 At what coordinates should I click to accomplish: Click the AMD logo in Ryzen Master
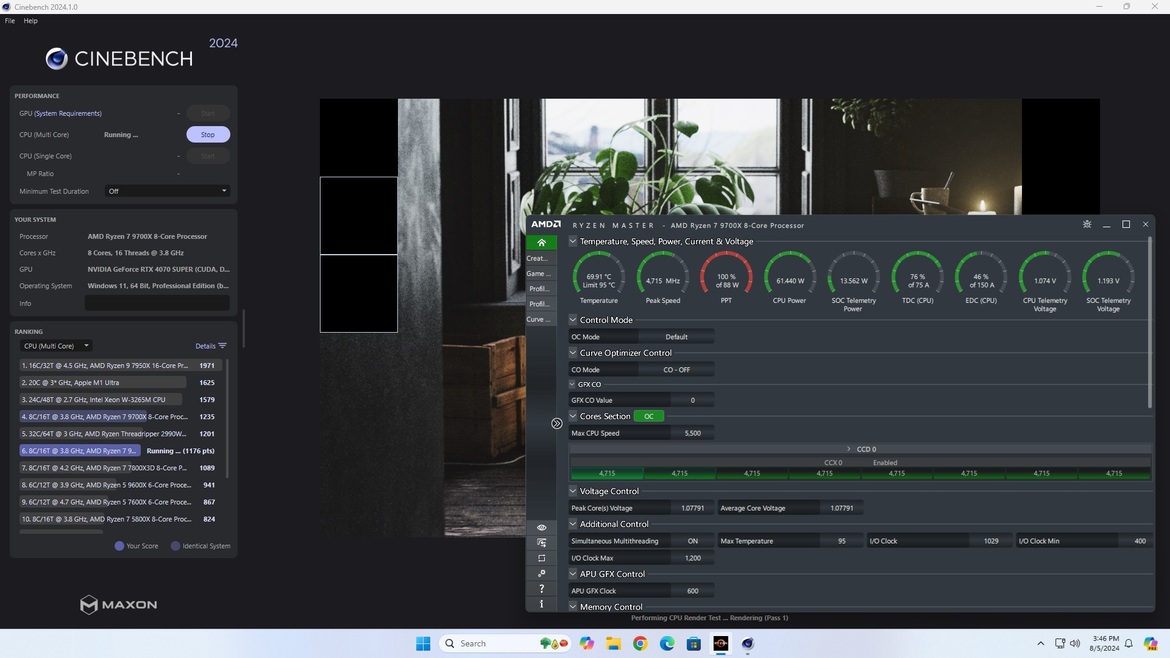coord(546,225)
